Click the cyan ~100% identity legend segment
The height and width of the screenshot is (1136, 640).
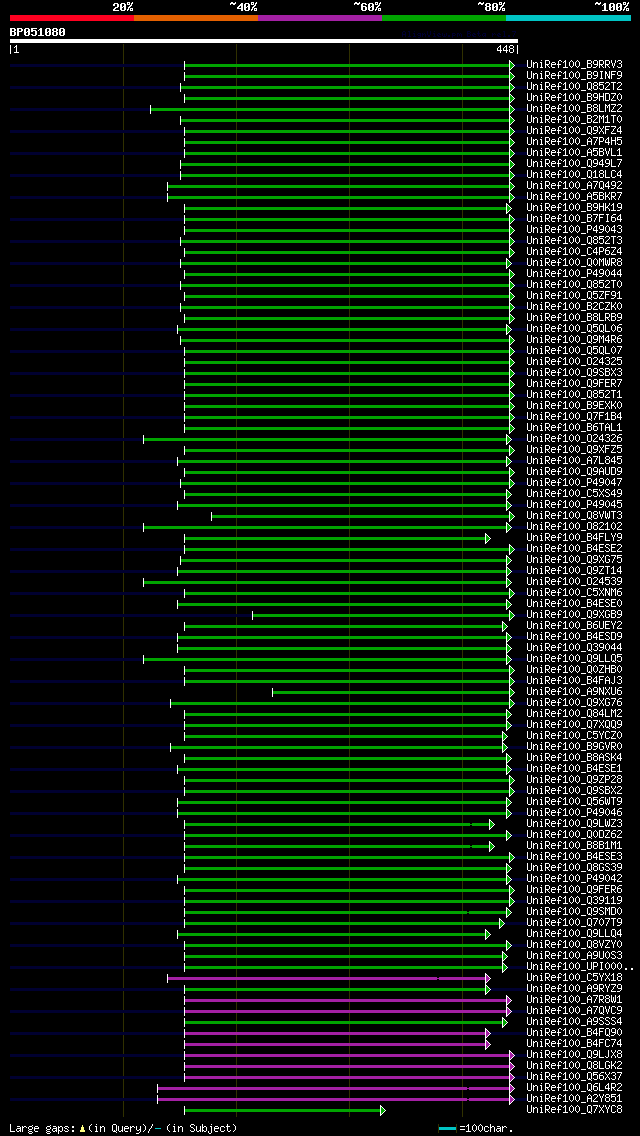point(568,17)
